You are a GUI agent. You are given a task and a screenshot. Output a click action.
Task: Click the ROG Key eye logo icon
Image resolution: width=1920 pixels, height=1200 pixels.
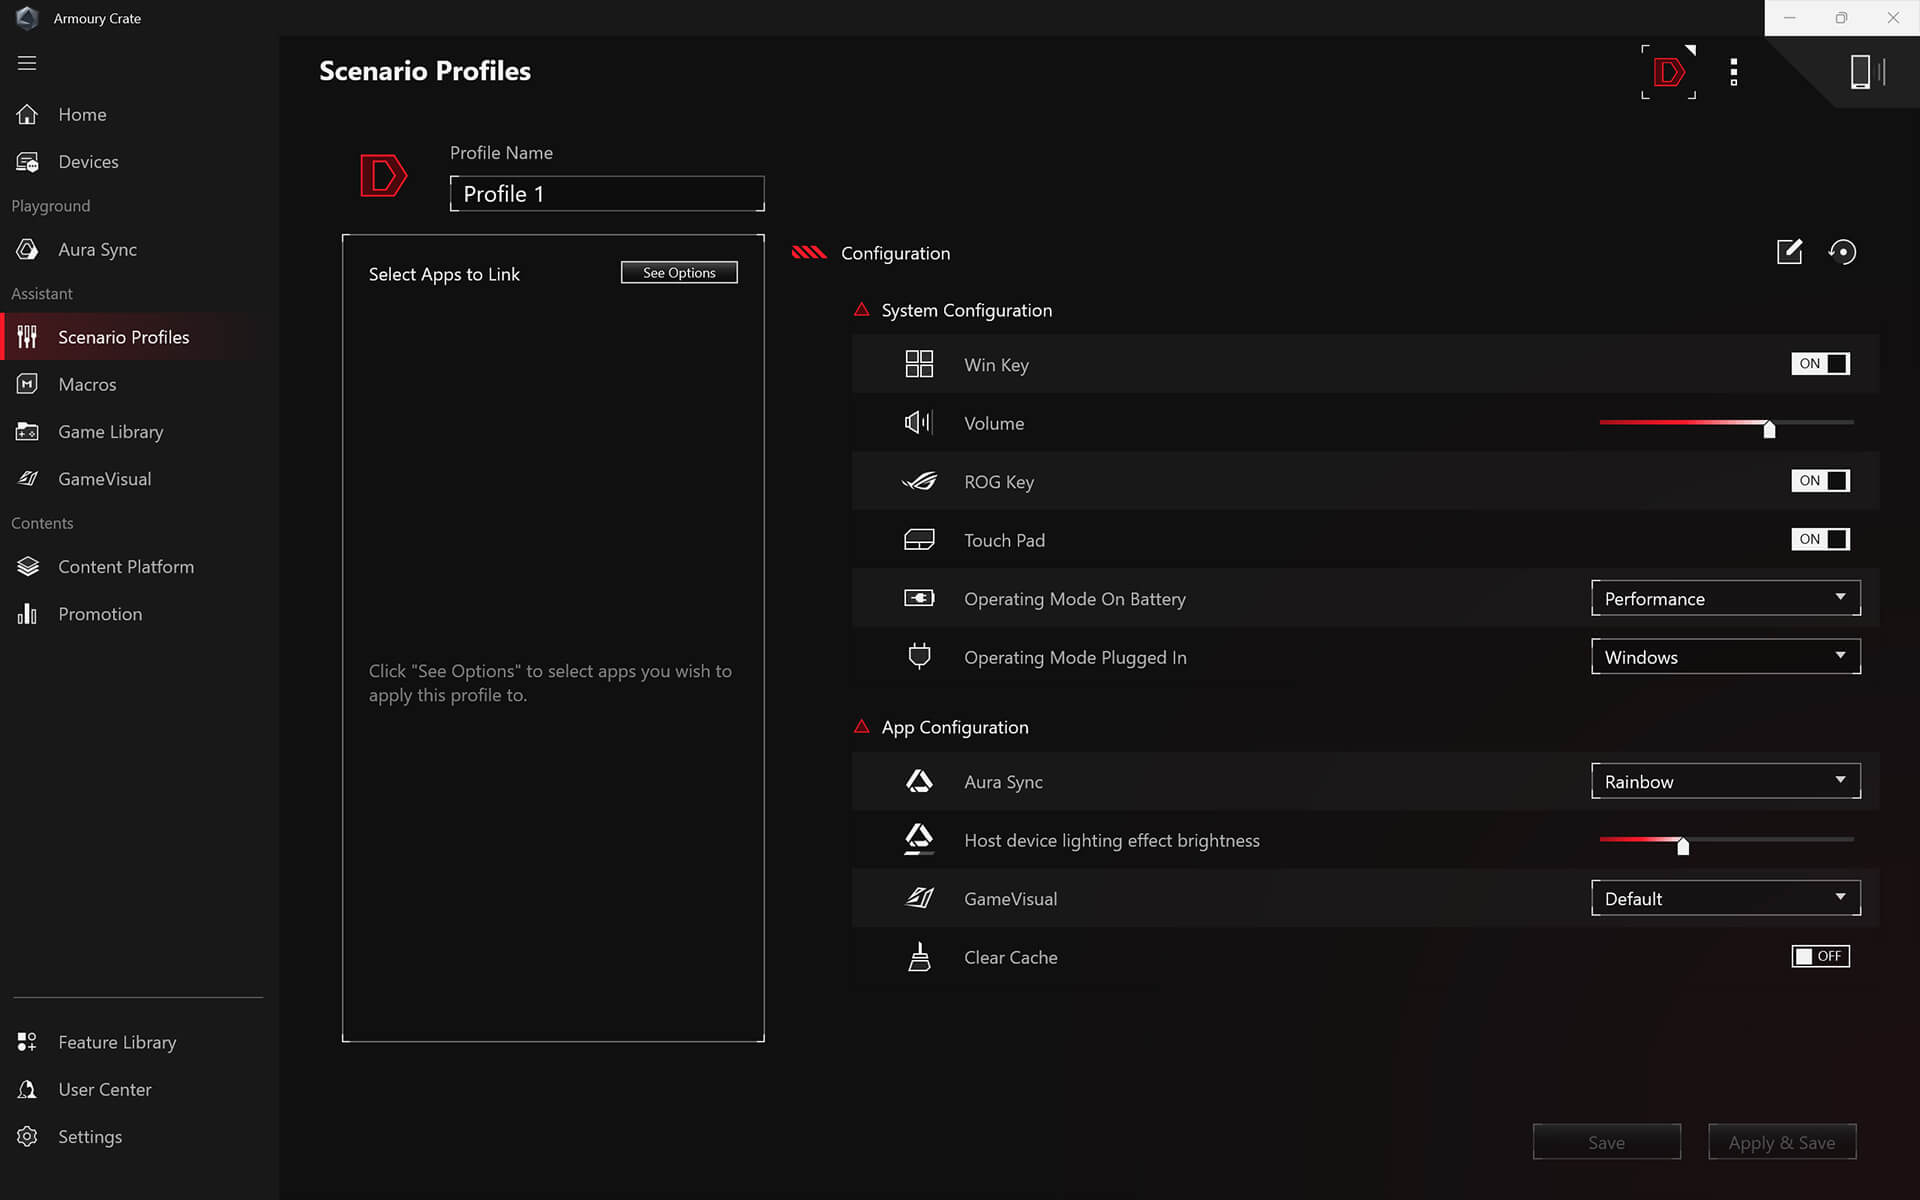[919, 481]
